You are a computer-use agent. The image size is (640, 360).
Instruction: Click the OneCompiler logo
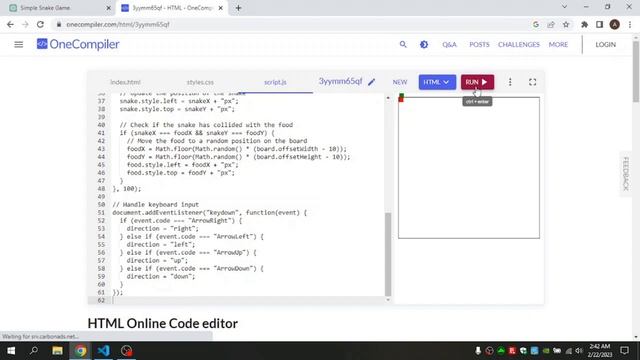(78, 44)
